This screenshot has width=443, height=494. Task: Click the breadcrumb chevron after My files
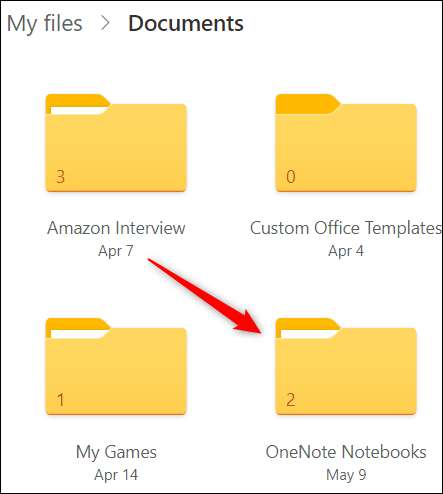click(x=105, y=23)
